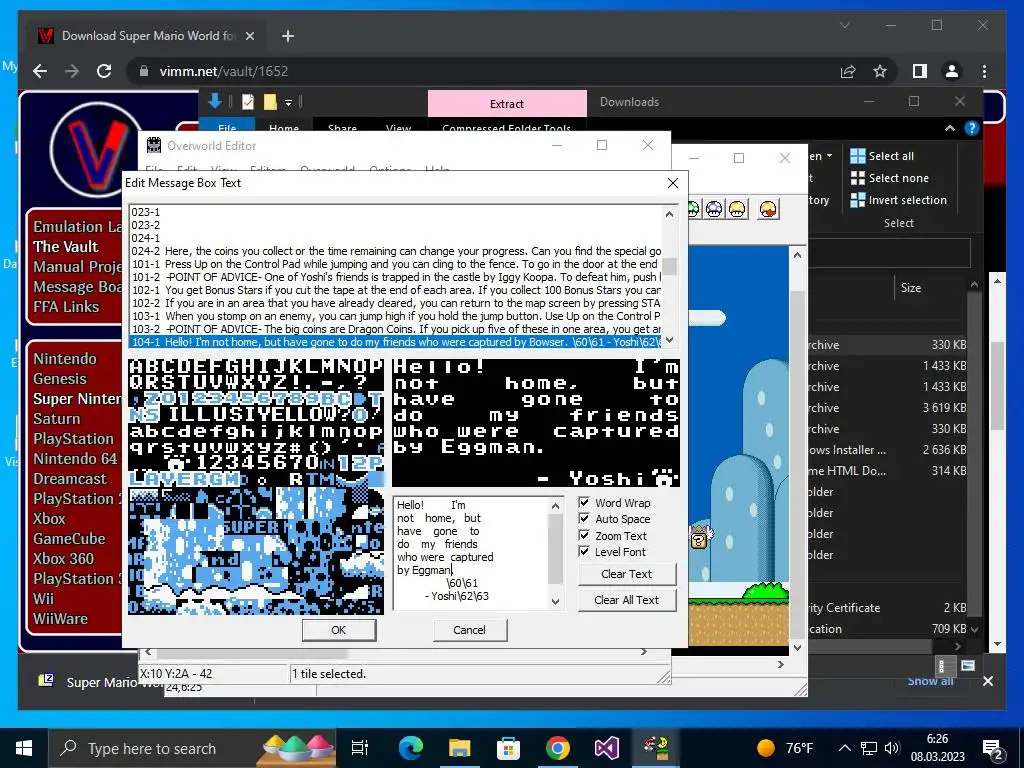Click Invert selection in Explorer ribbon
Screen dimensions: 1024x768
[x=898, y=200]
